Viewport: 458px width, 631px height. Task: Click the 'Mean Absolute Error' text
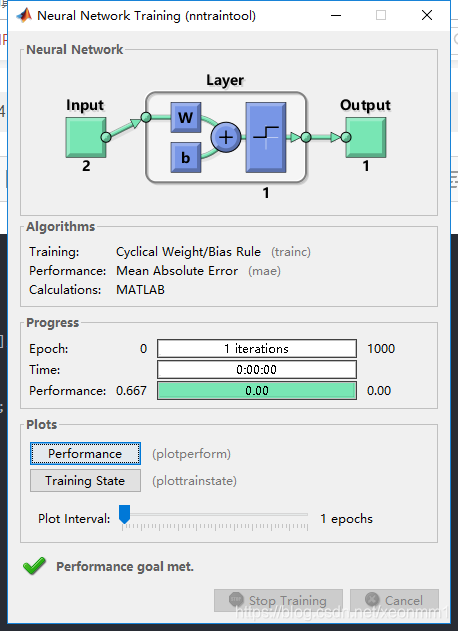coord(177,271)
